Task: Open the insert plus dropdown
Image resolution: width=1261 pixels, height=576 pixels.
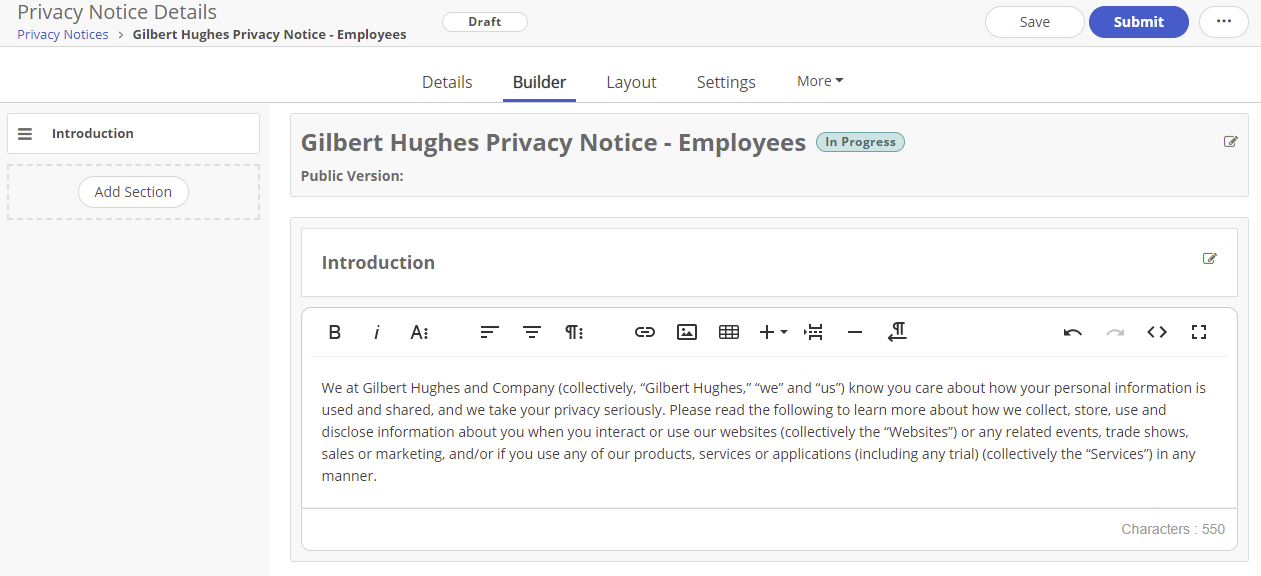Action: click(x=771, y=332)
